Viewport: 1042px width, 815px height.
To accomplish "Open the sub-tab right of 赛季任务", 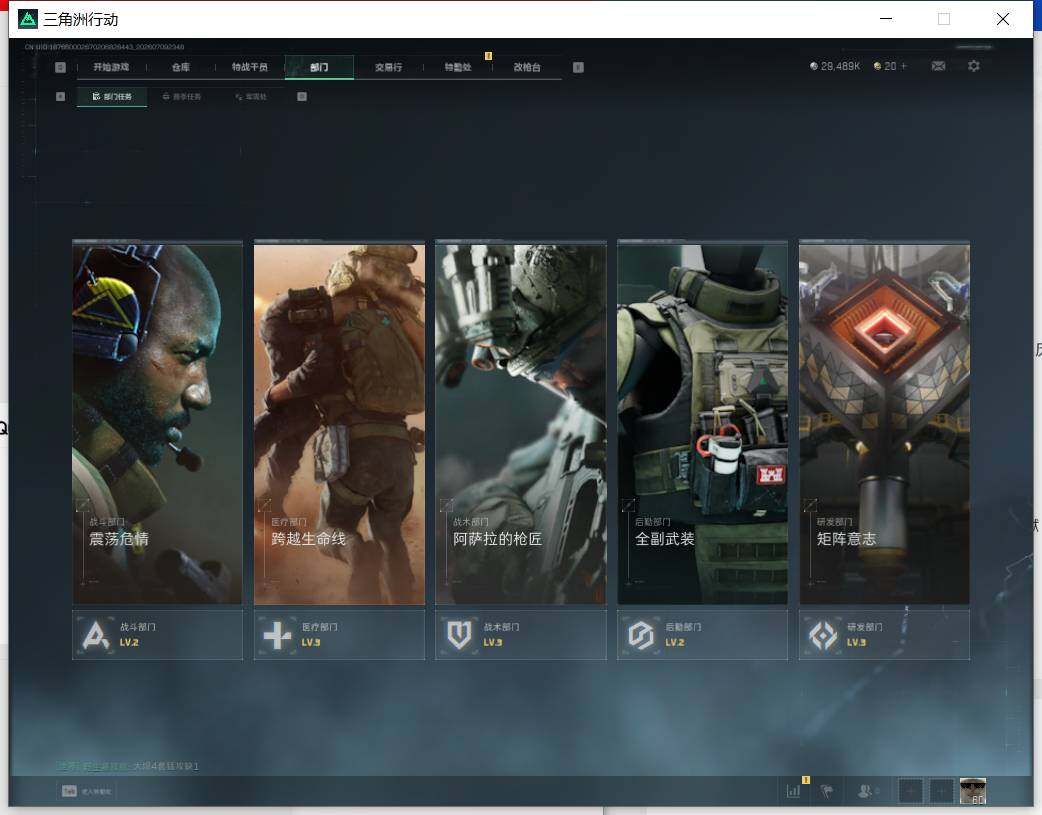I will coord(251,96).
